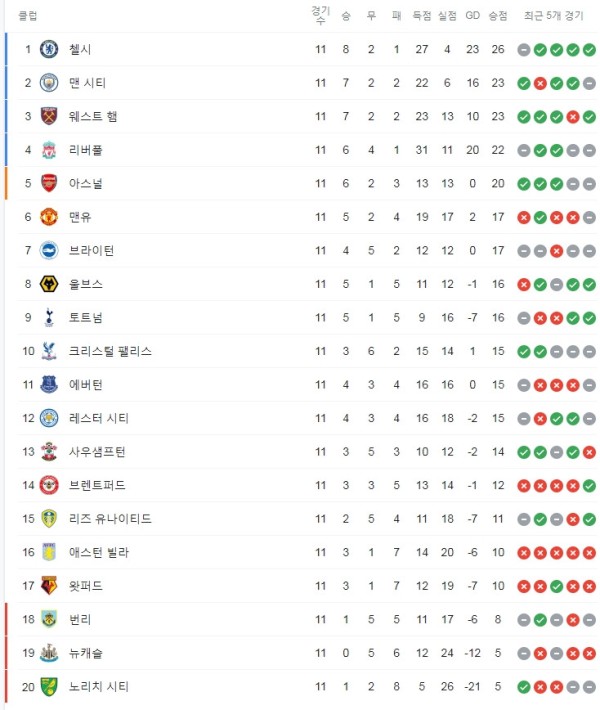This screenshot has width=600, height=710.
Task: Select the Liverpool crest icon
Action: [49, 150]
